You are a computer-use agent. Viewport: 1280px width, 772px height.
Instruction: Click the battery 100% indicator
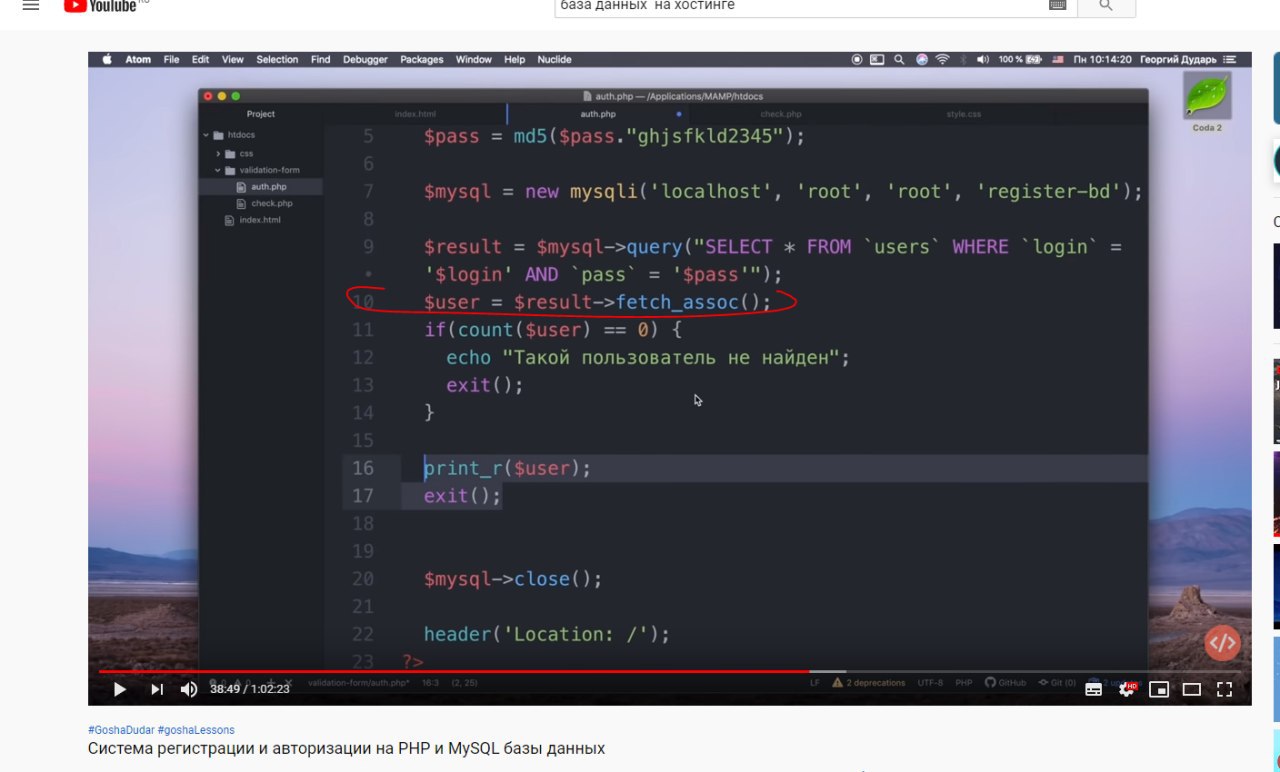pos(1020,59)
